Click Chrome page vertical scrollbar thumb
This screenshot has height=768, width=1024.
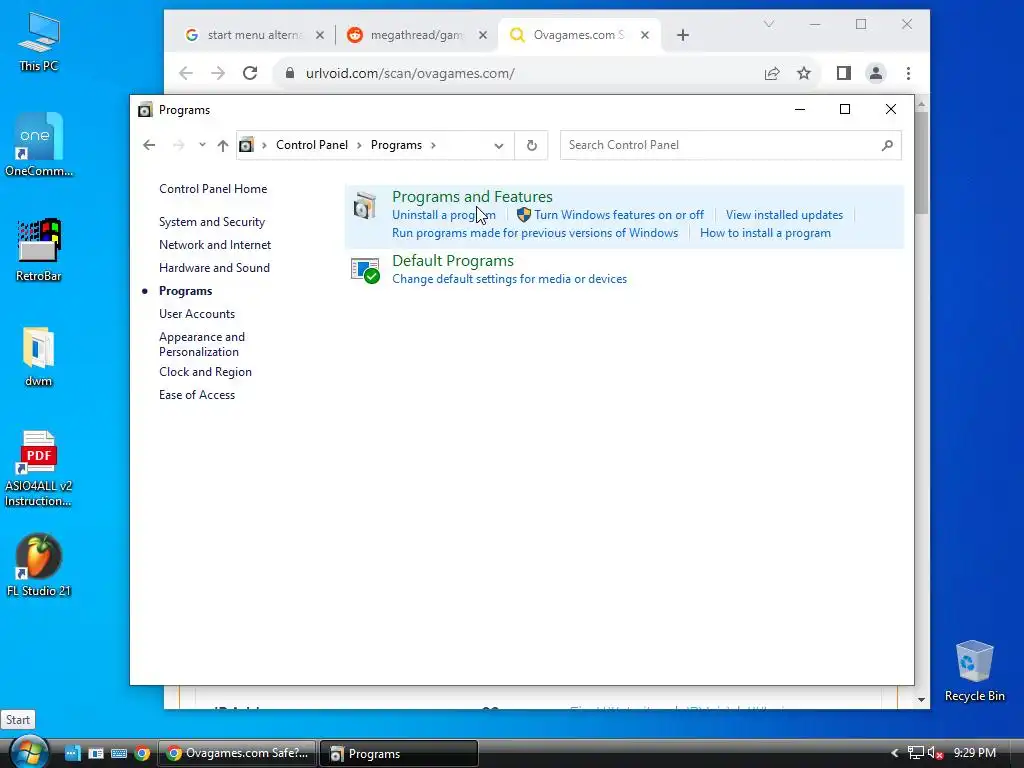coord(921,163)
